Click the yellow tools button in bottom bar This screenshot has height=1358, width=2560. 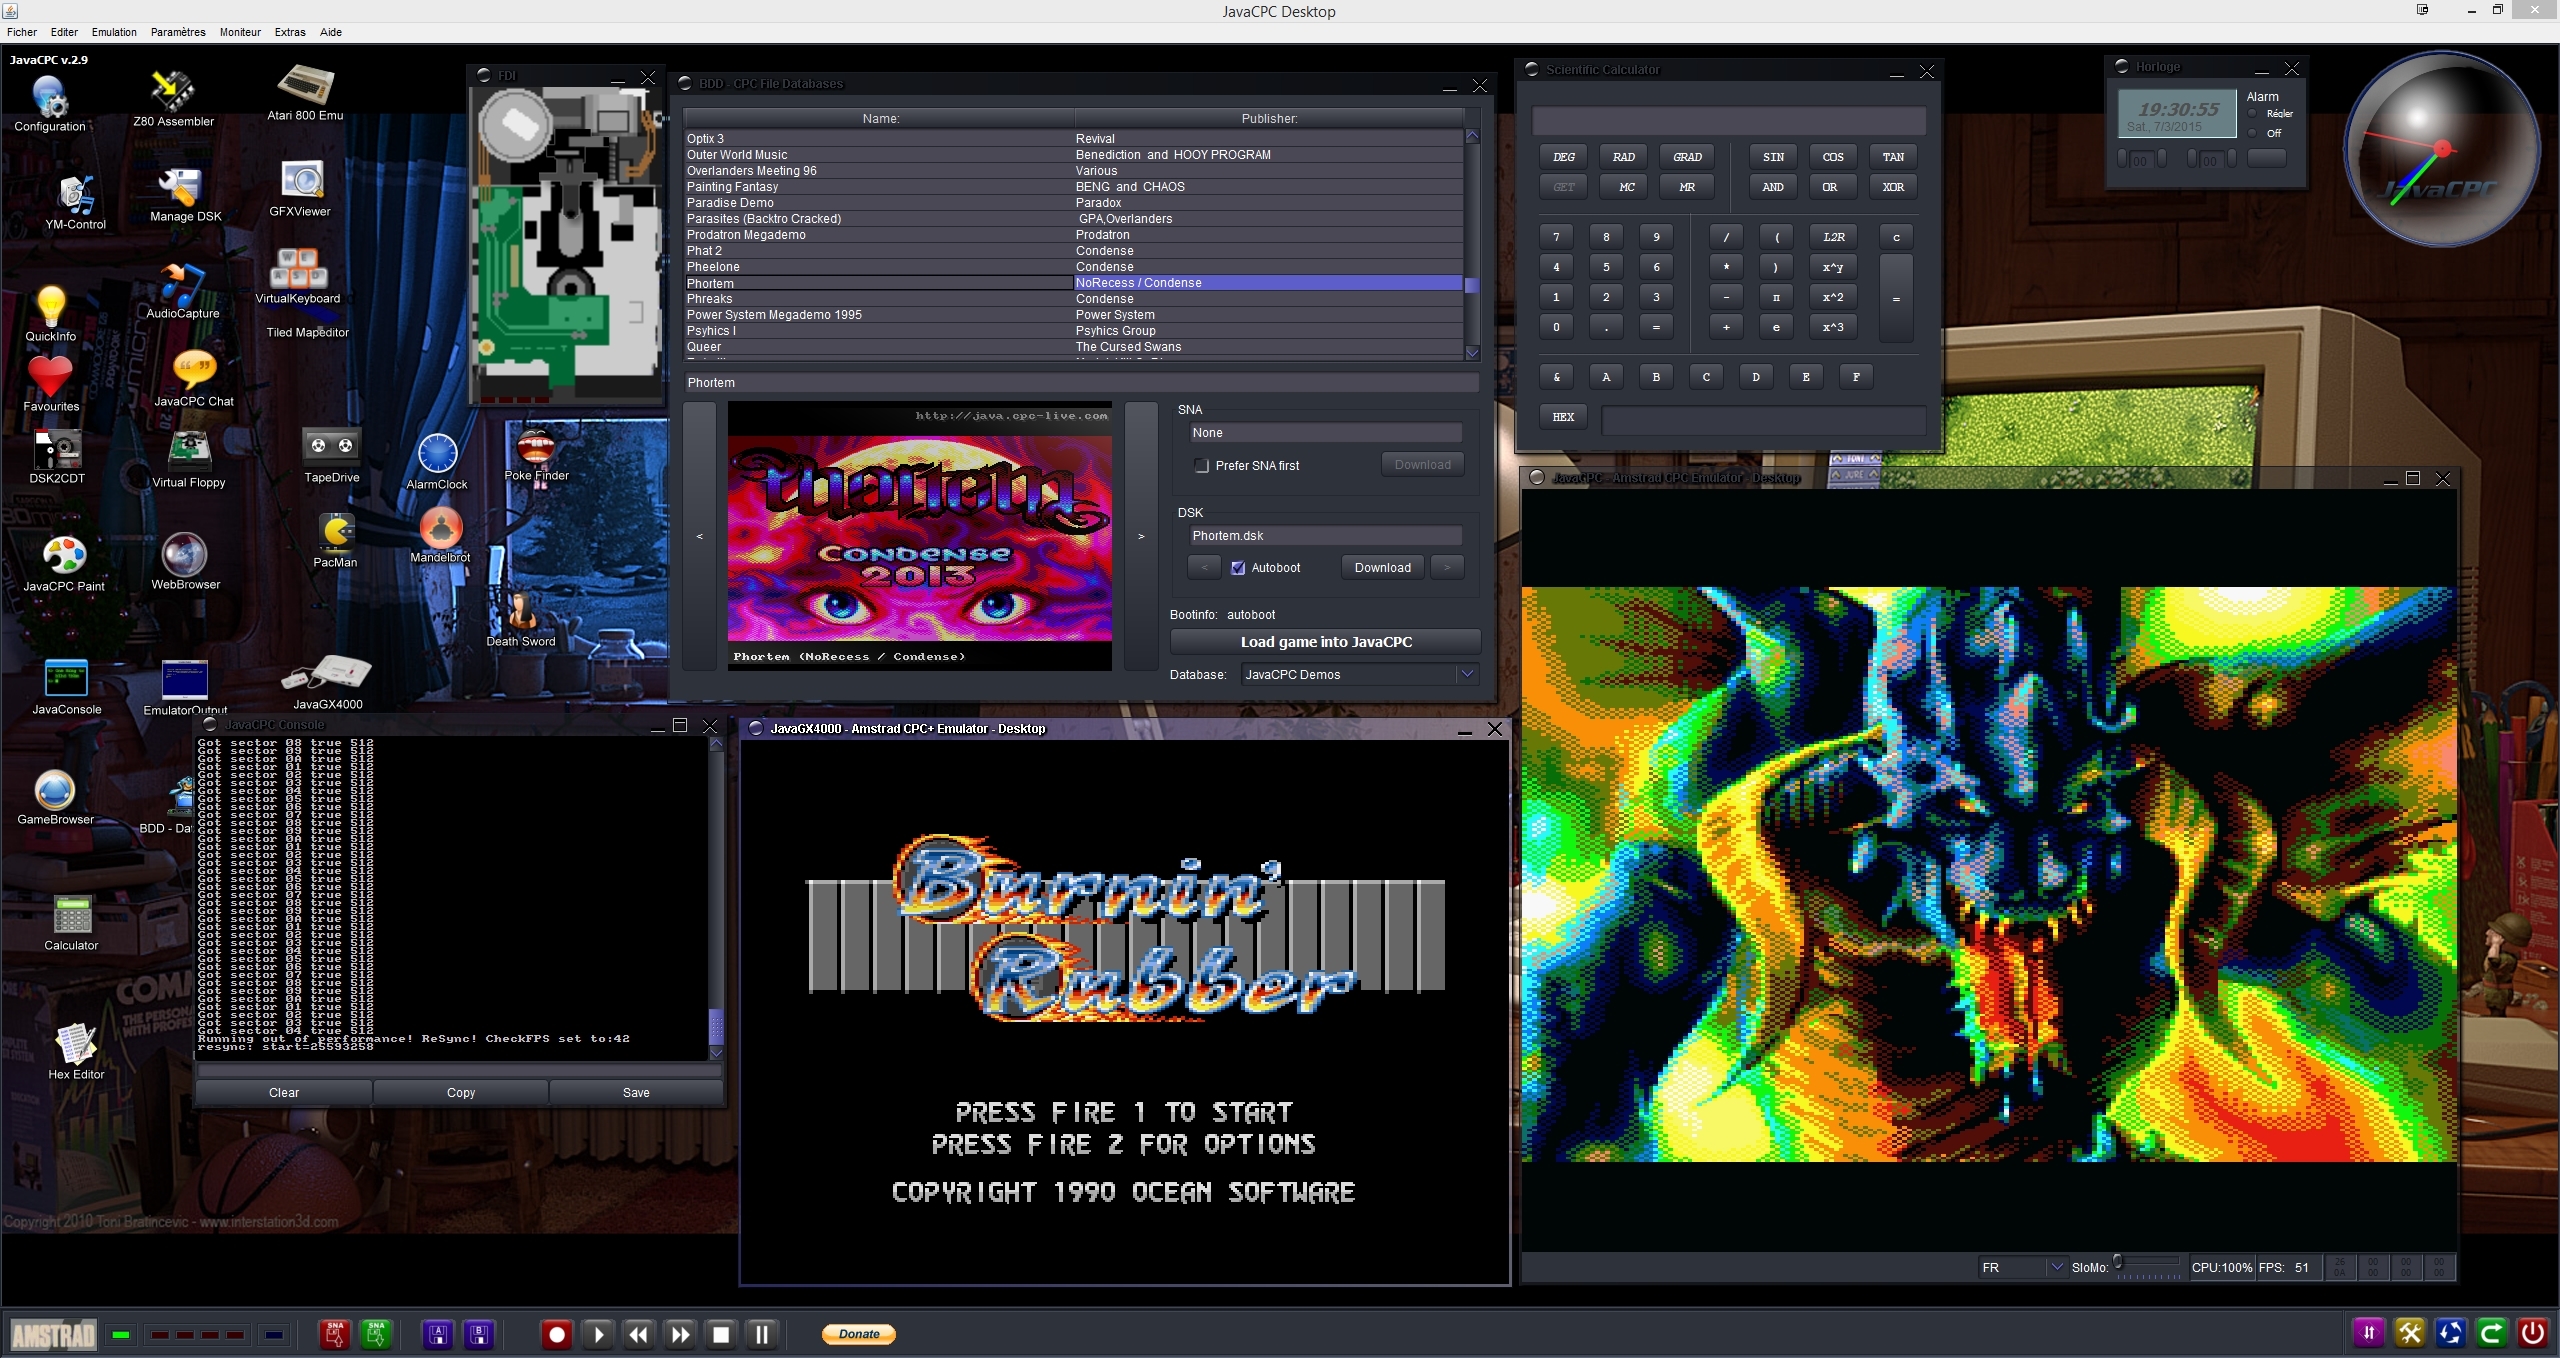point(2410,1333)
